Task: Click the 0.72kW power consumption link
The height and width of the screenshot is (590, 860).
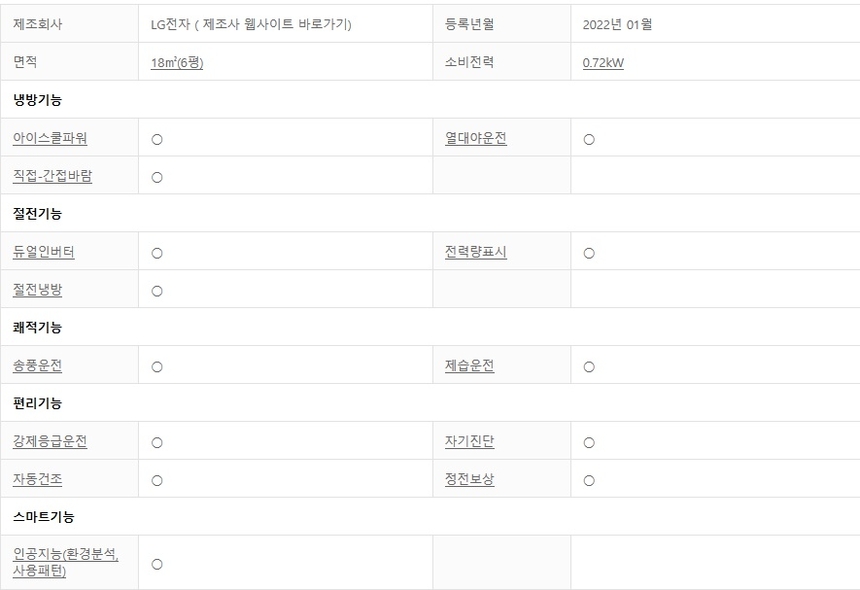Action: click(603, 63)
